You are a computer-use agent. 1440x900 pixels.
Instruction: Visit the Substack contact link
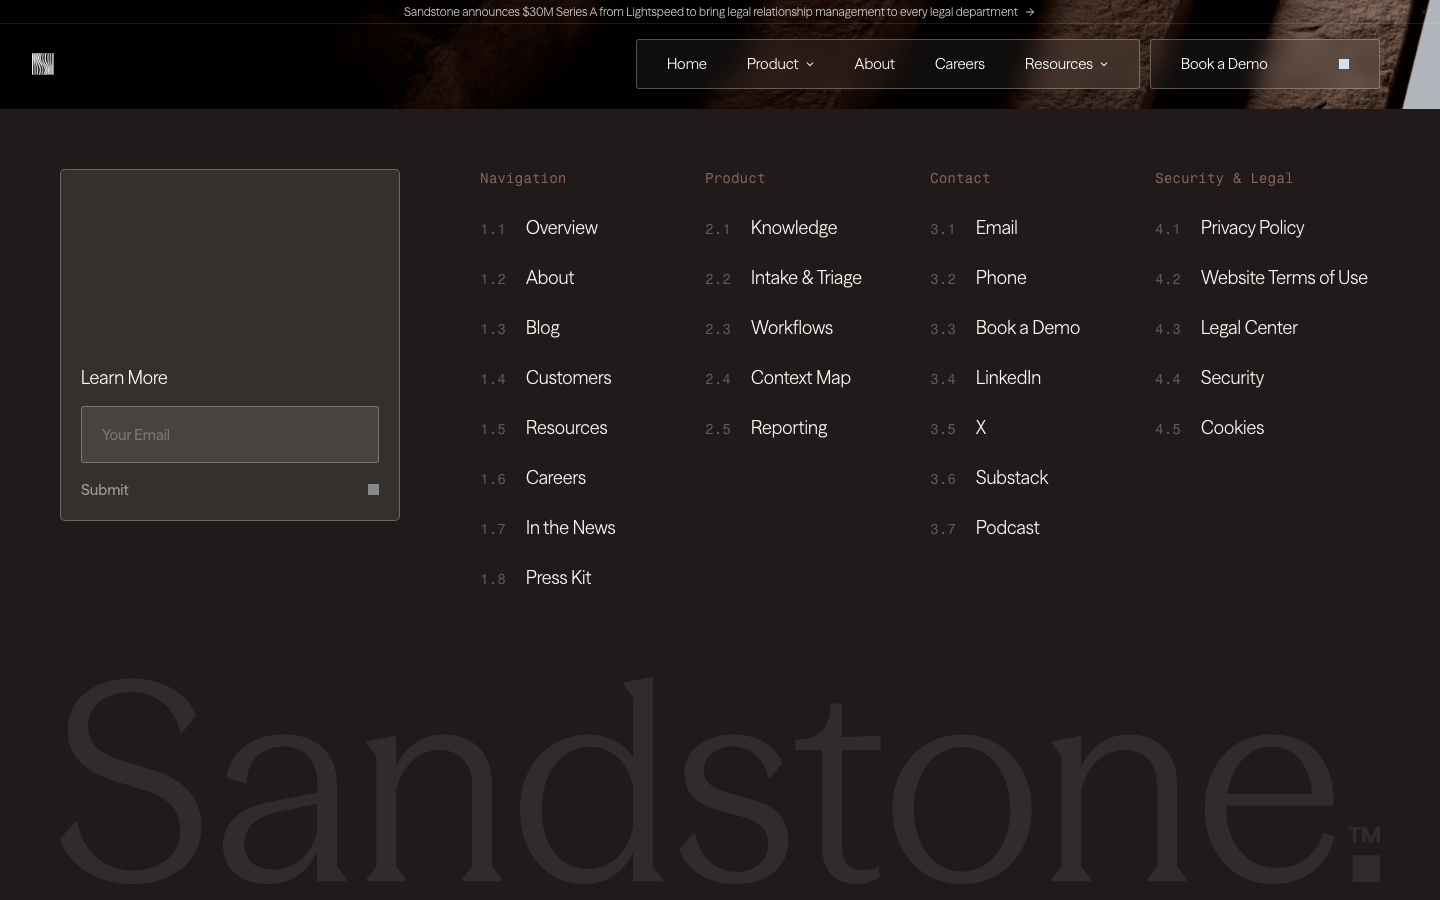[x=1012, y=477]
